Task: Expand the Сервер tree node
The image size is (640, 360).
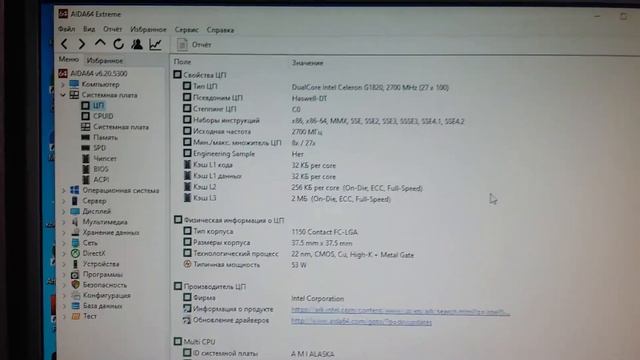Action: click(63, 201)
